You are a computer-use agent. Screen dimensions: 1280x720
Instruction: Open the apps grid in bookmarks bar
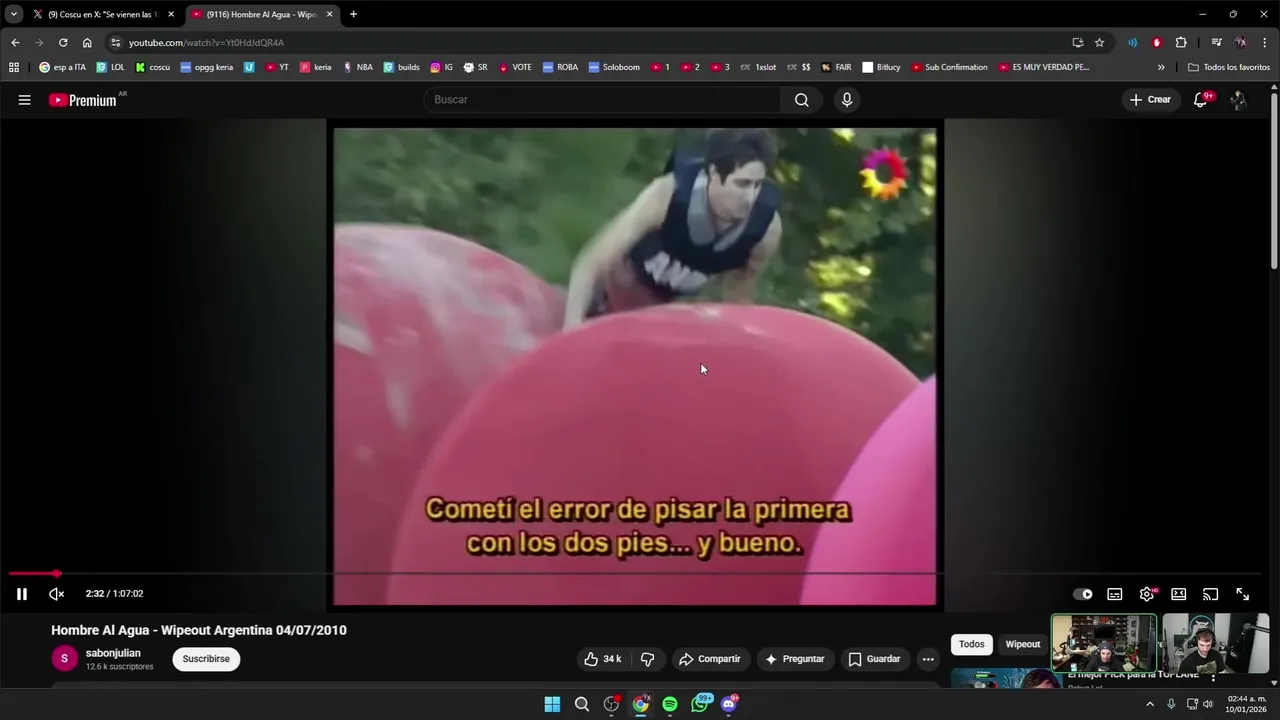14,67
